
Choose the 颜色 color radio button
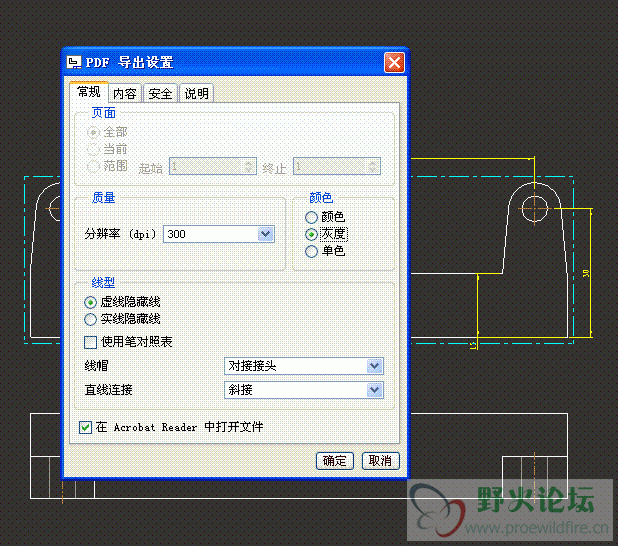click(311, 217)
